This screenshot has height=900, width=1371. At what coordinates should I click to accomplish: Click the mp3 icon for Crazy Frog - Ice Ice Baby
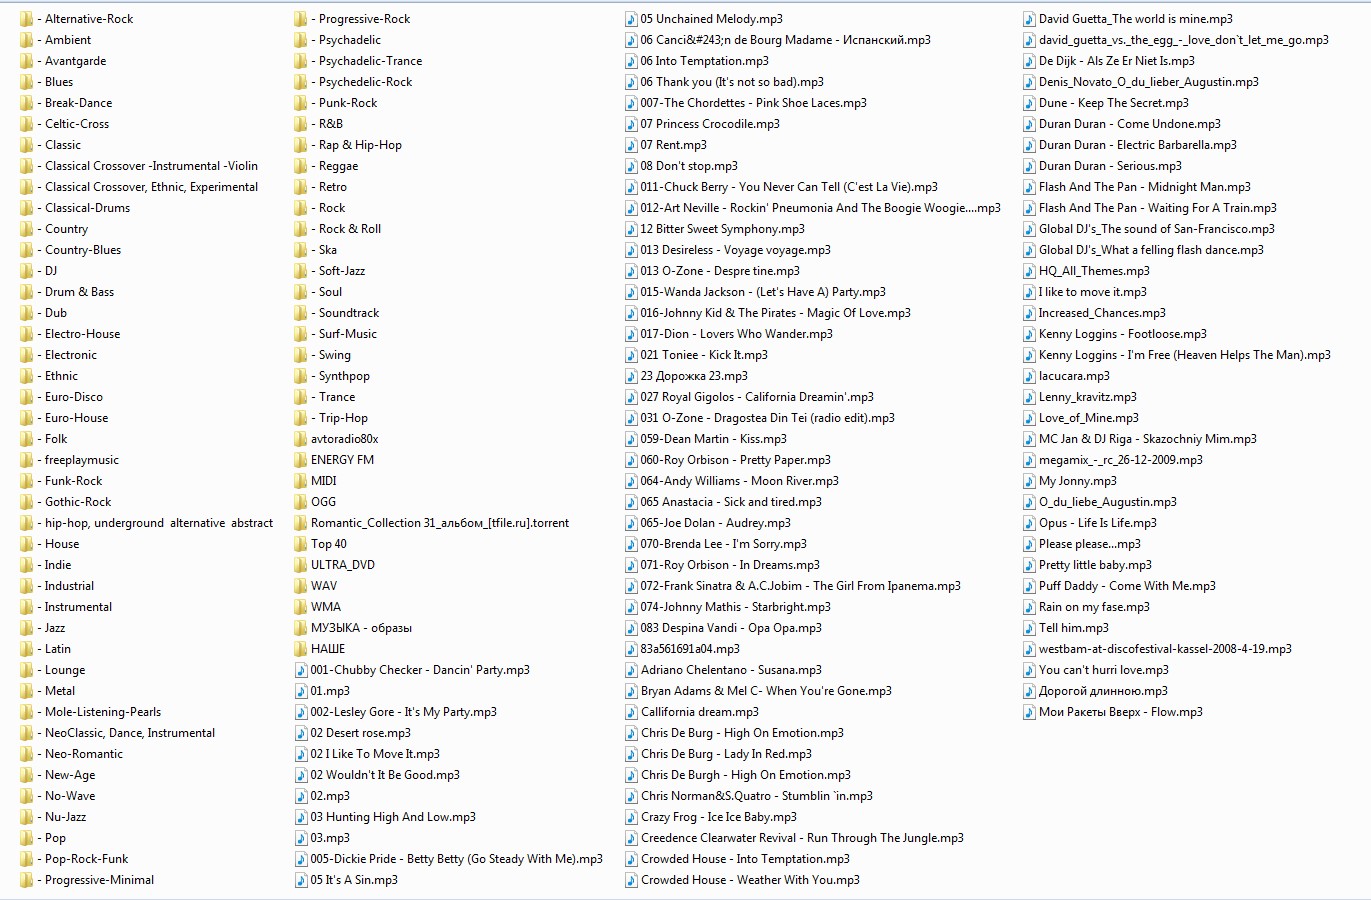tap(631, 817)
